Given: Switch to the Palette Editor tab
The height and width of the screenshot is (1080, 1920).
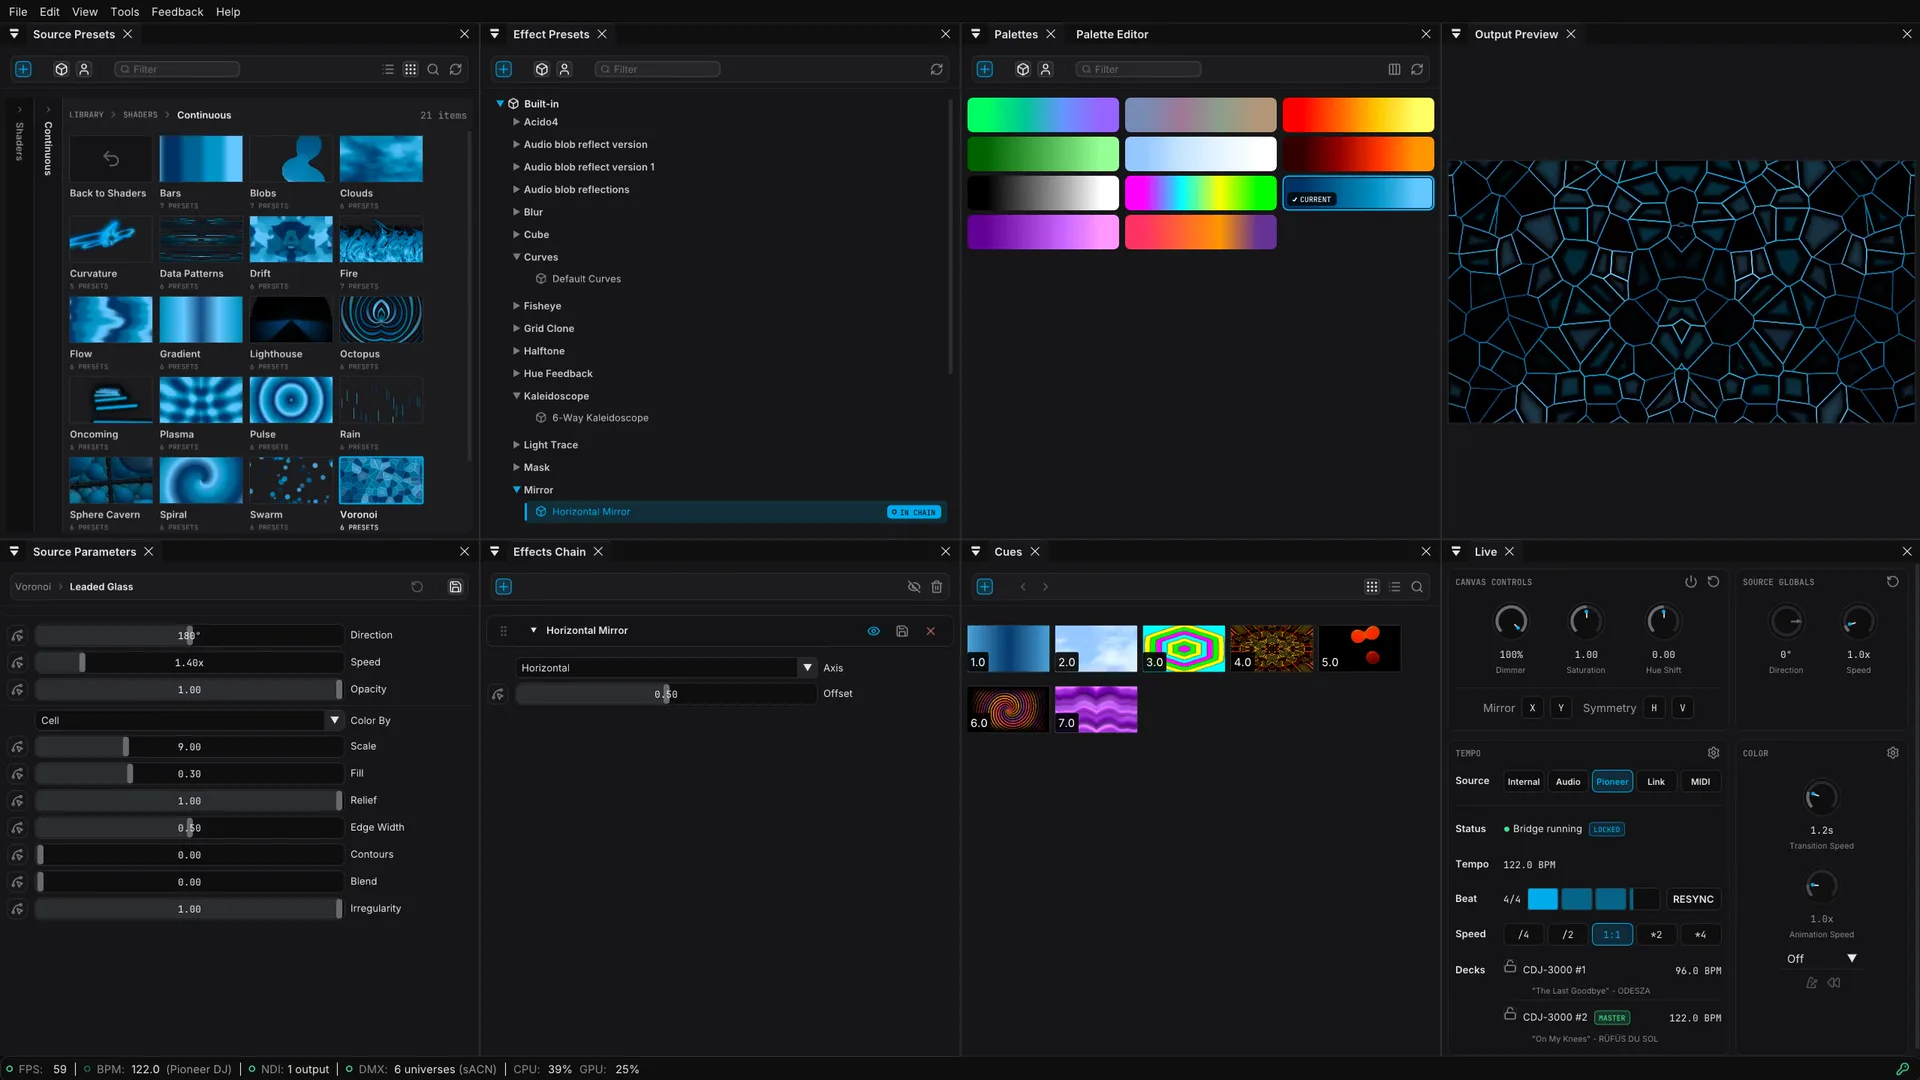Looking at the screenshot, I should tap(1112, 34).
